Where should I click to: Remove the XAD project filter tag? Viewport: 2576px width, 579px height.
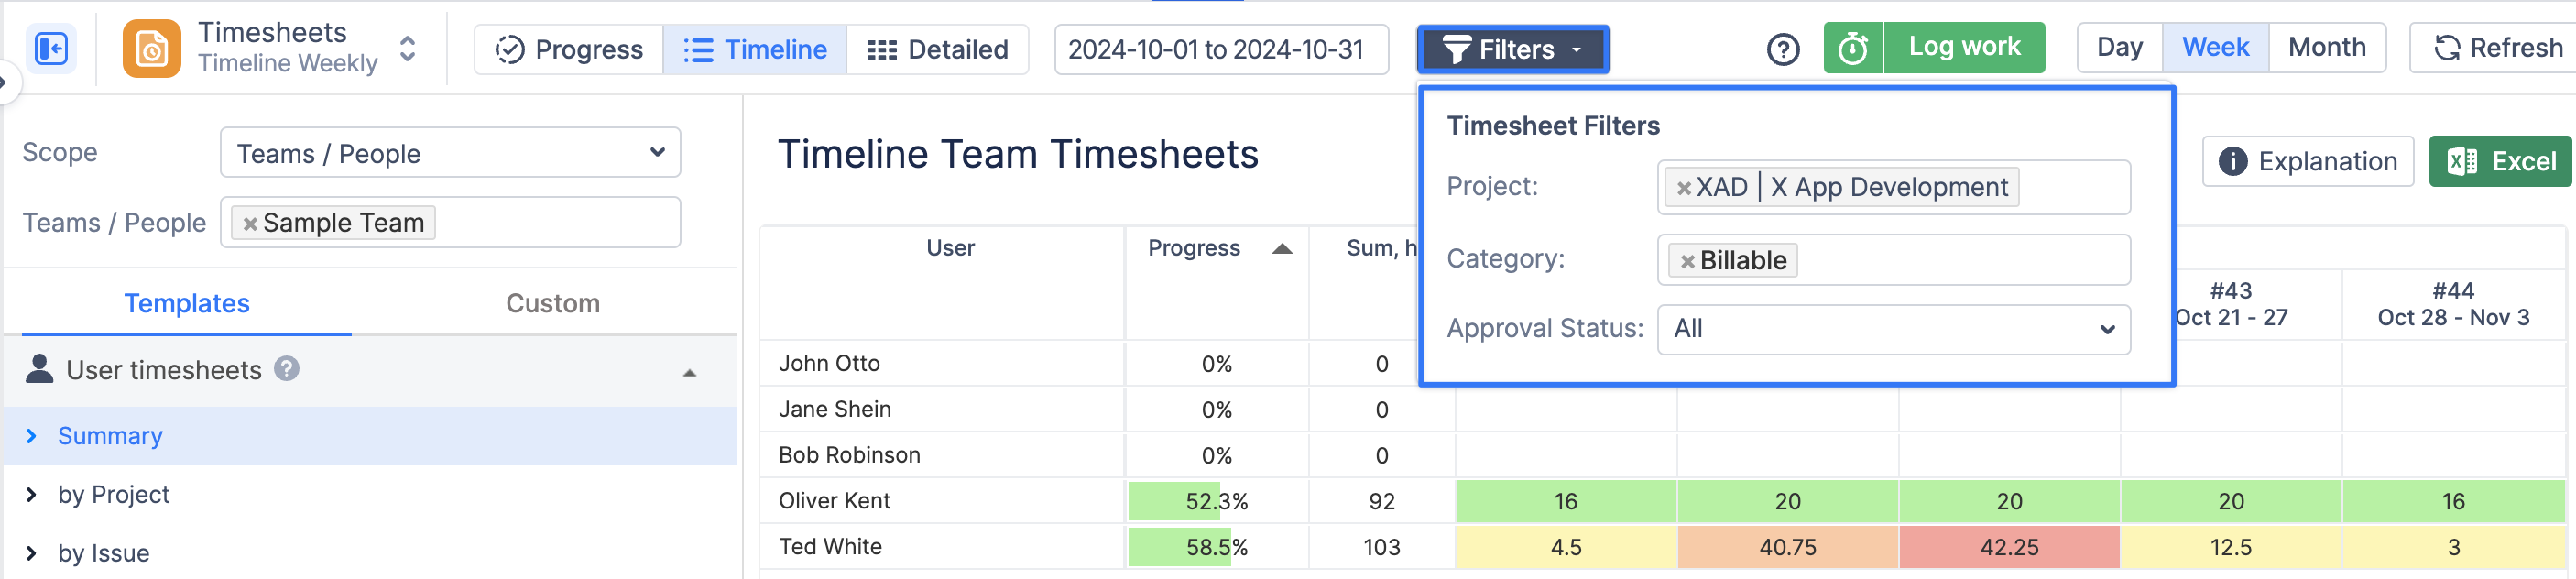(1684, 188)
